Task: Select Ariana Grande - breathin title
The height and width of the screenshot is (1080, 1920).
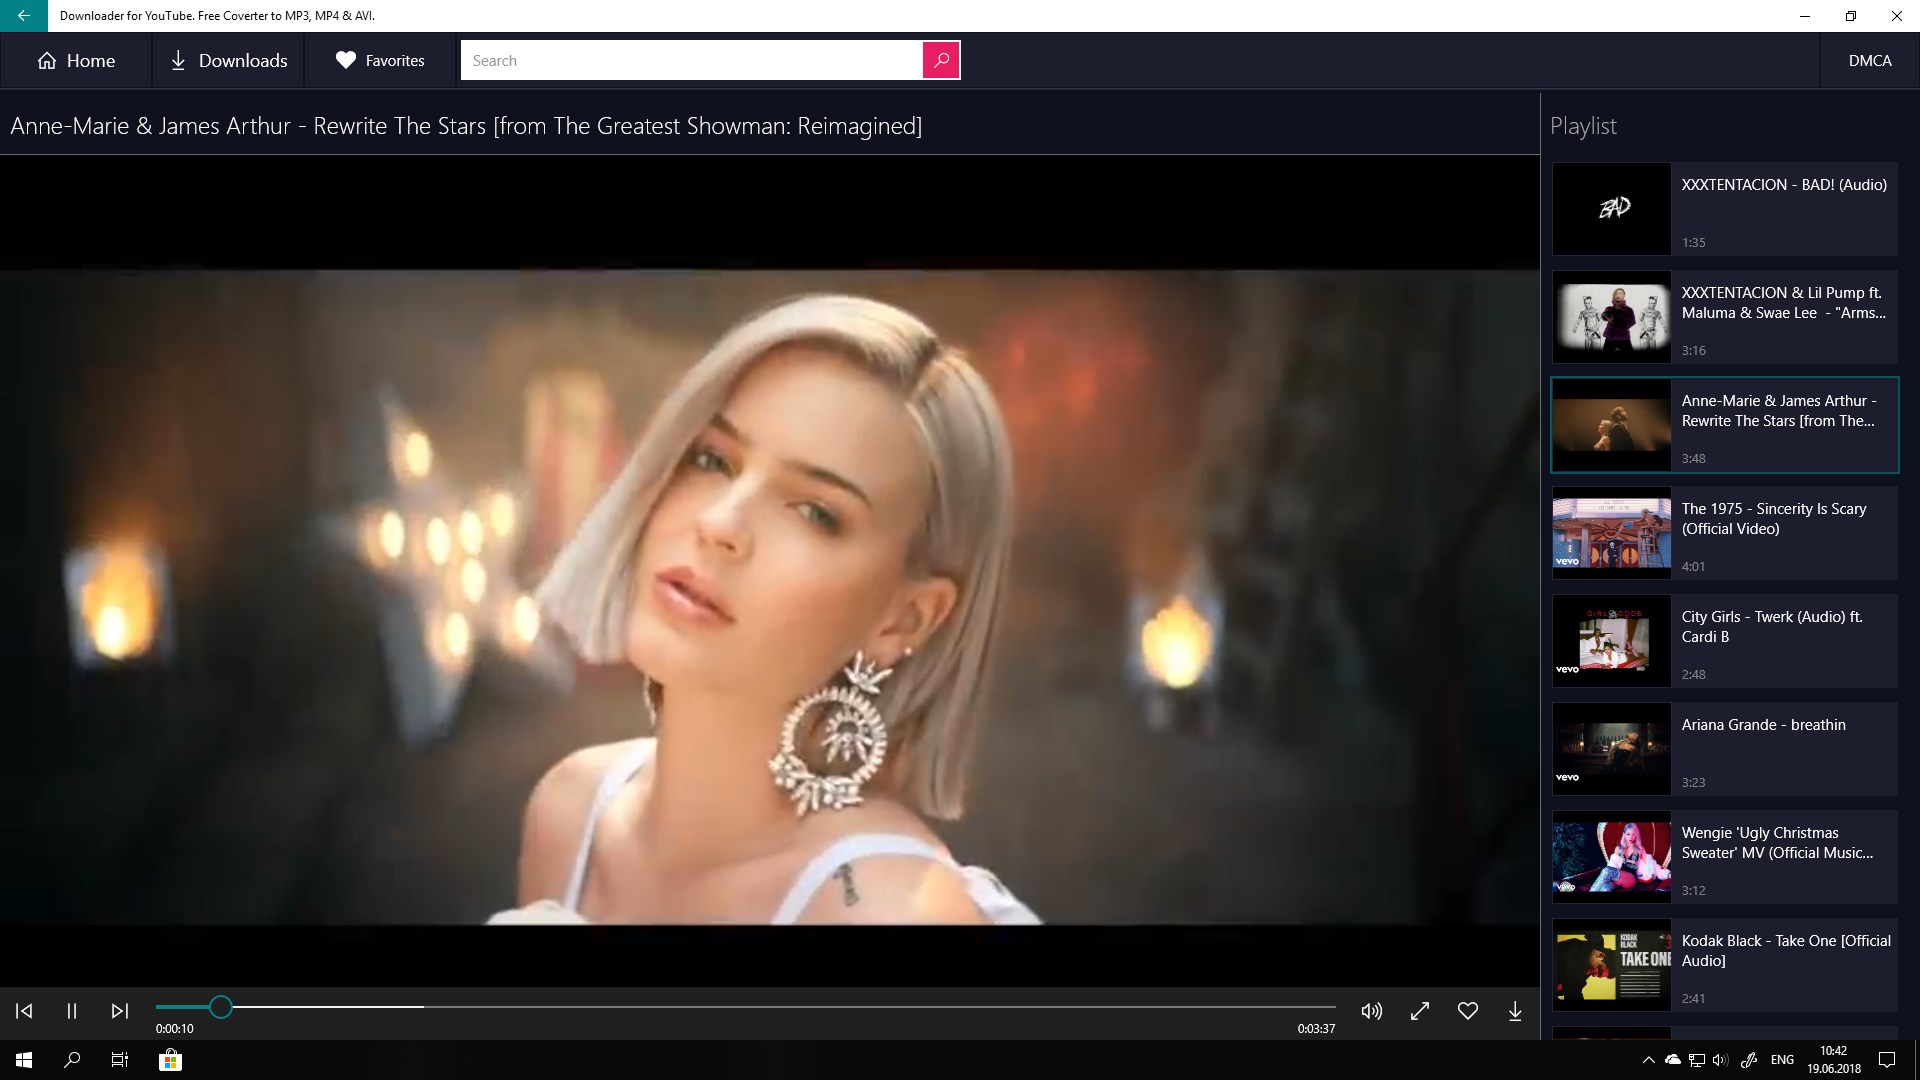Action: click(x=1764, y=725)
